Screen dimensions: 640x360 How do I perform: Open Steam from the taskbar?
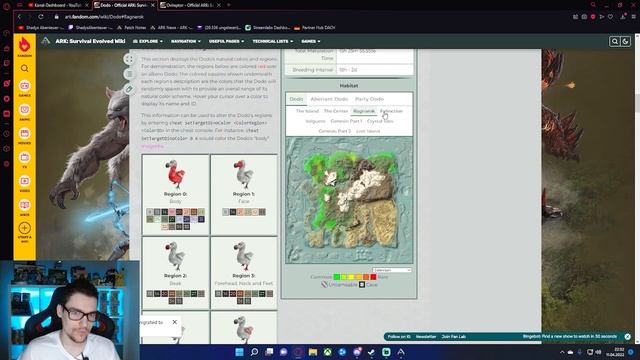pyautogui.click(x=371, y=352)
